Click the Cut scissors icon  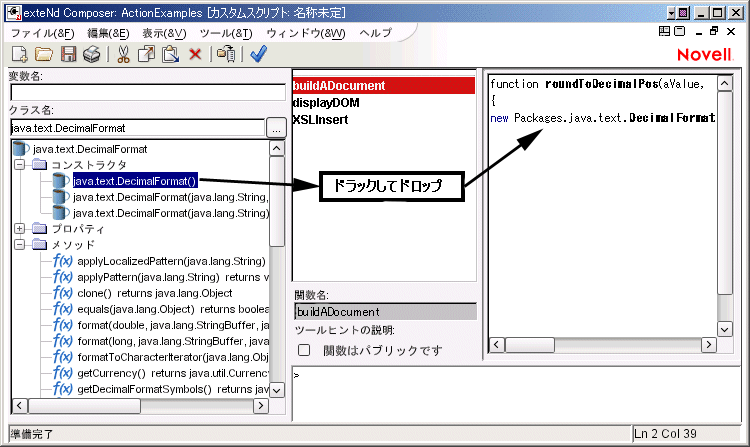pos(123,54)
